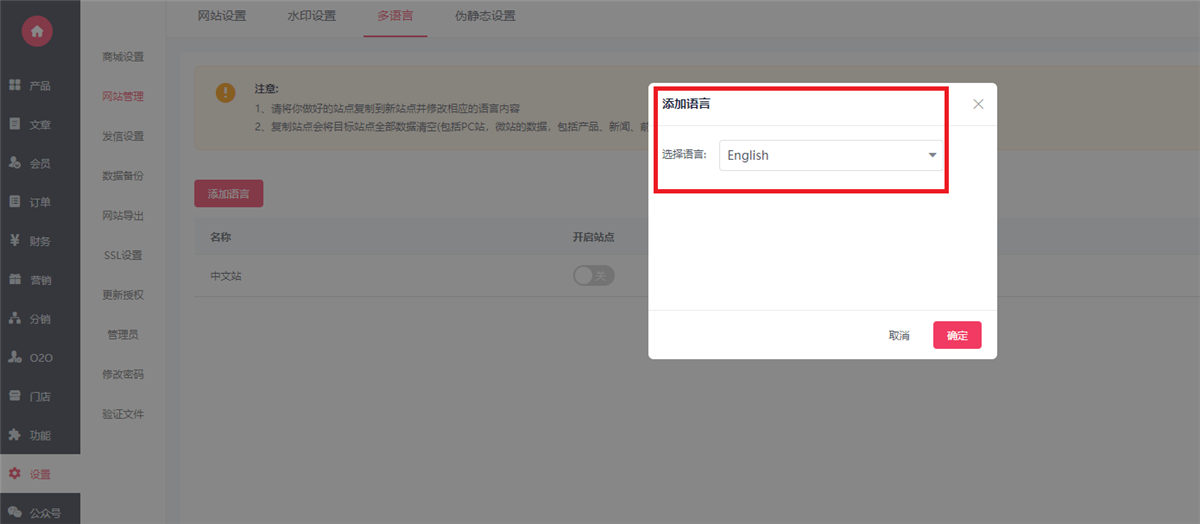This screenshot has height=524, width=1200.
Task: Click the 开启站点 column header
Action: click(593, 237)
